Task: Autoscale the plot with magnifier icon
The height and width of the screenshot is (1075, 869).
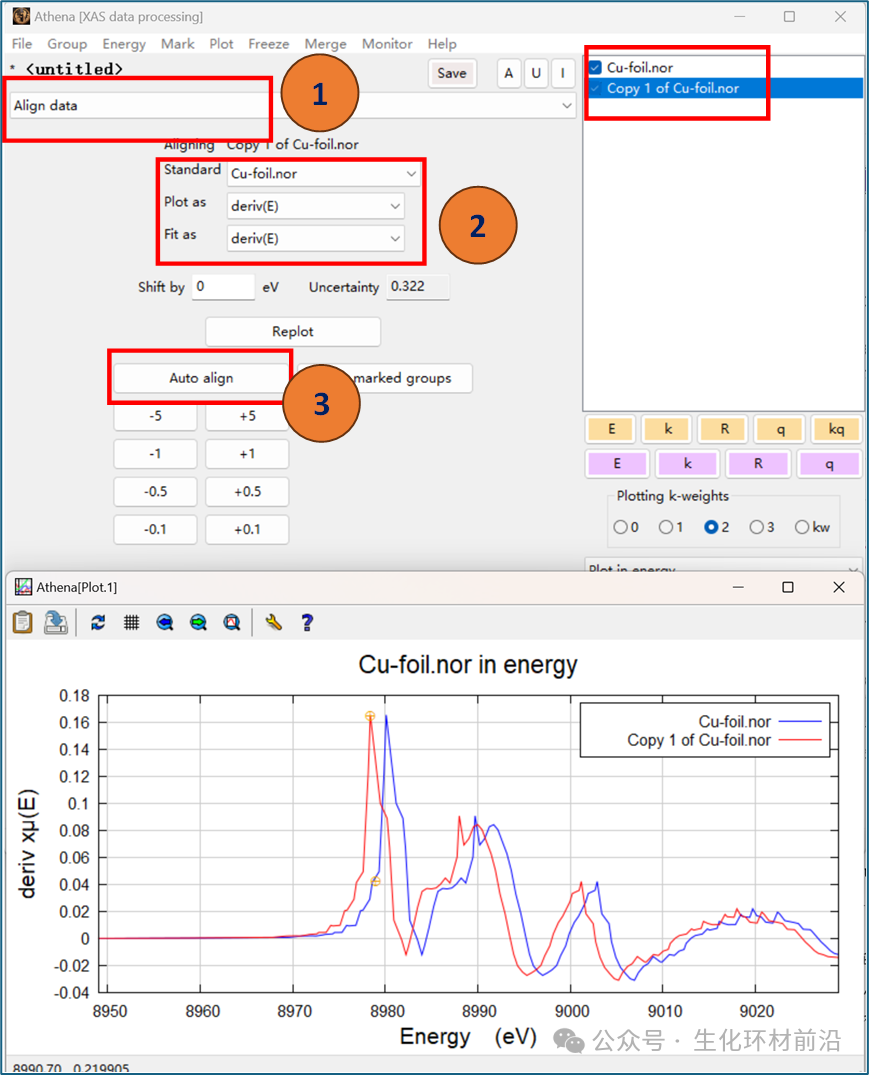Action: 232,623
